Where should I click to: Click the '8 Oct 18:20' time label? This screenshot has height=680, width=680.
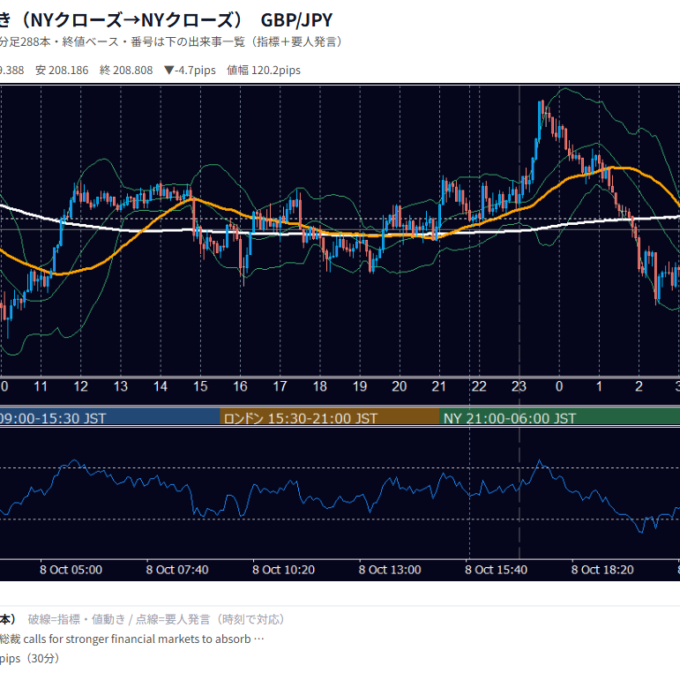tap(602, 570)
